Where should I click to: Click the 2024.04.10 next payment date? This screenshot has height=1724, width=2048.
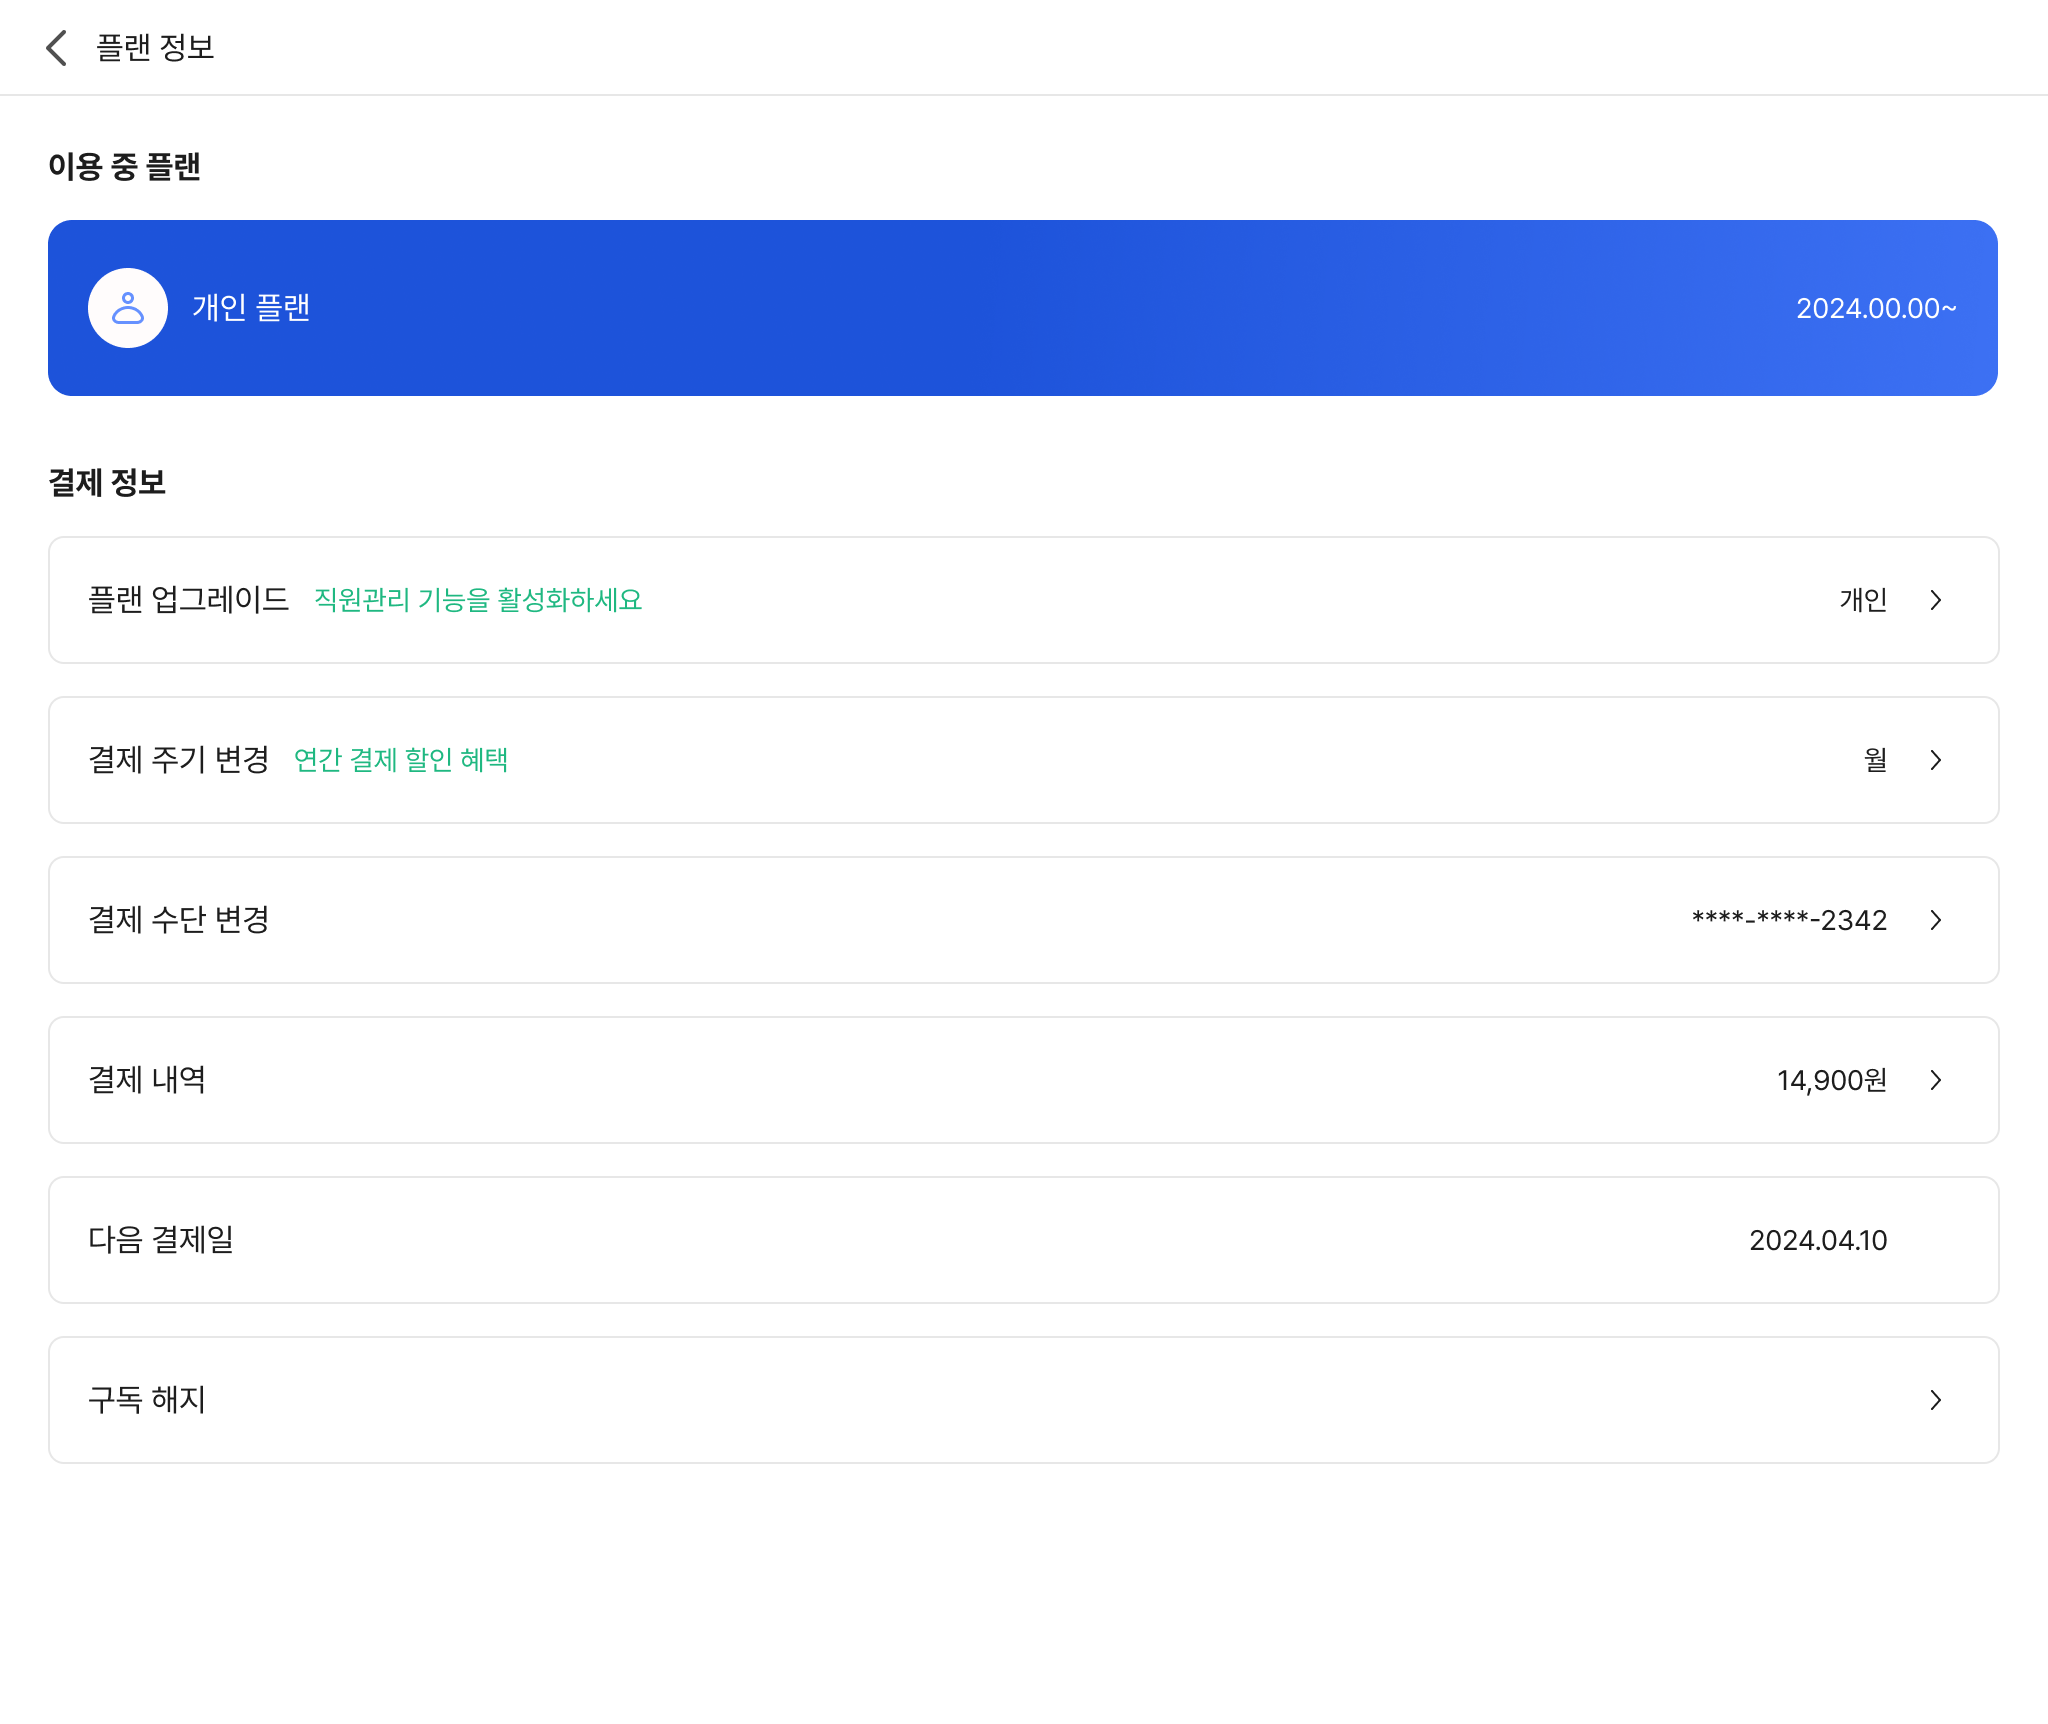pyautogui.click(x=1818, y=1240)
